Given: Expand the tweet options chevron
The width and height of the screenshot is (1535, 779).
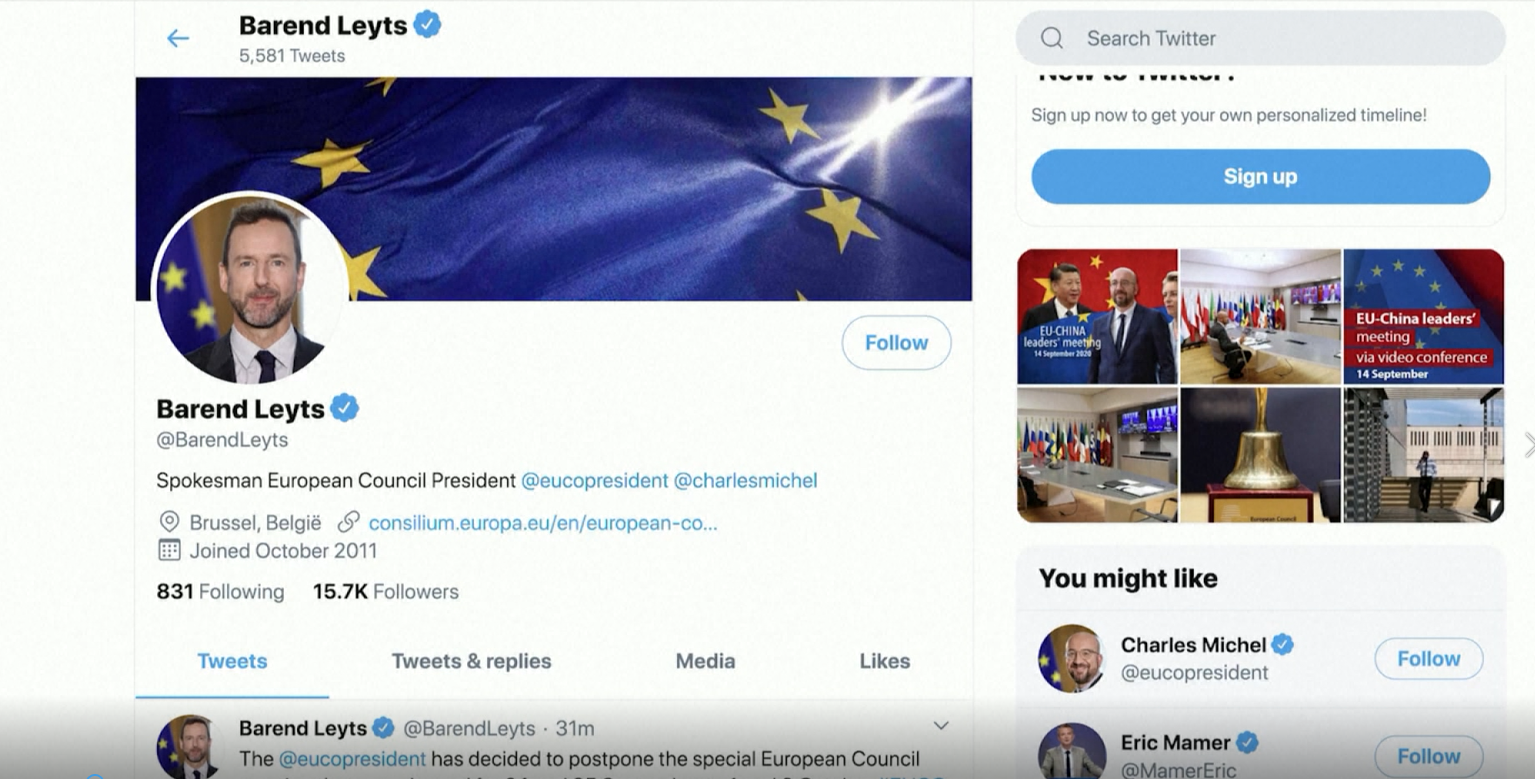Looking at the screenshot, I should tap(940, 725).
